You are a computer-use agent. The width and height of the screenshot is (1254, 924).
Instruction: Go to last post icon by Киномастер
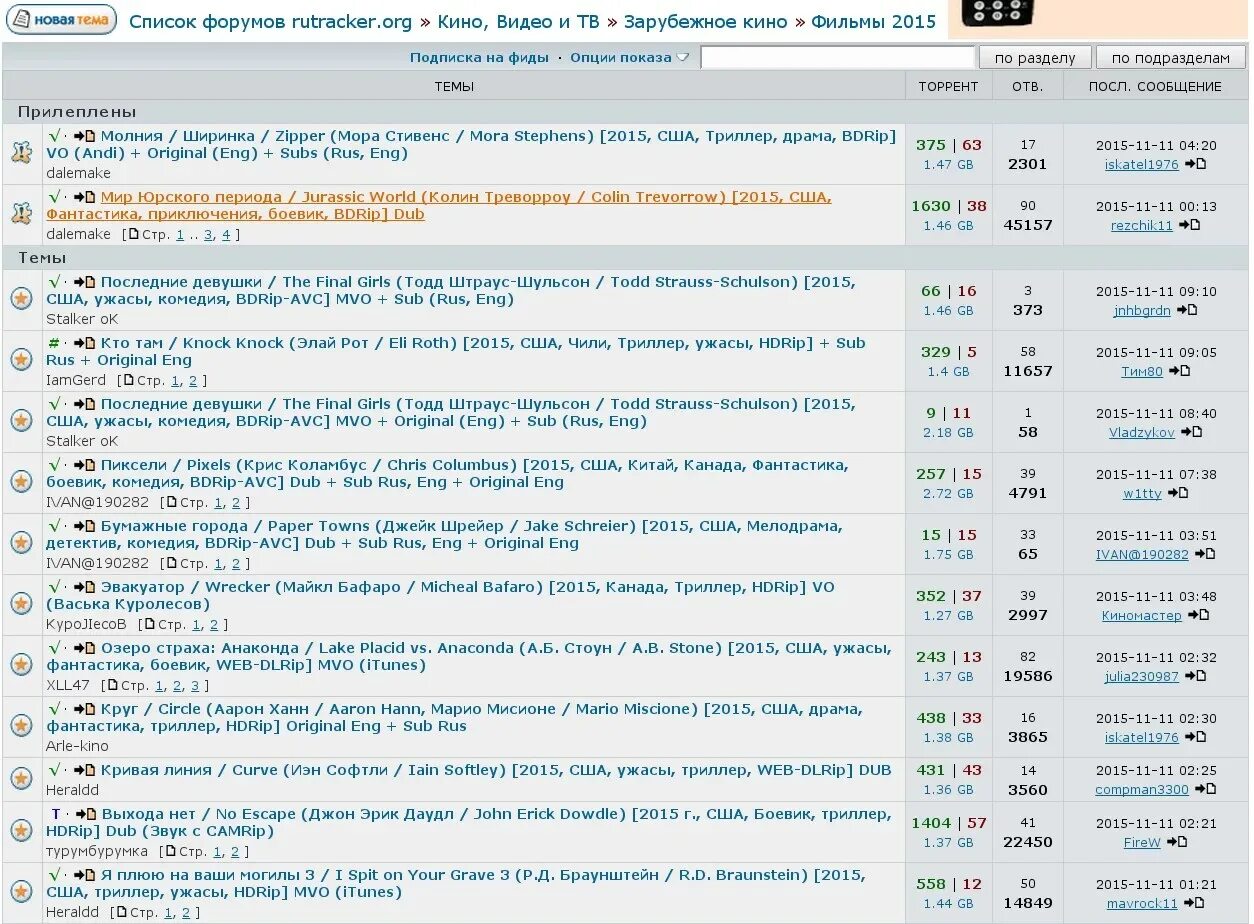[x=1198, y=615]
